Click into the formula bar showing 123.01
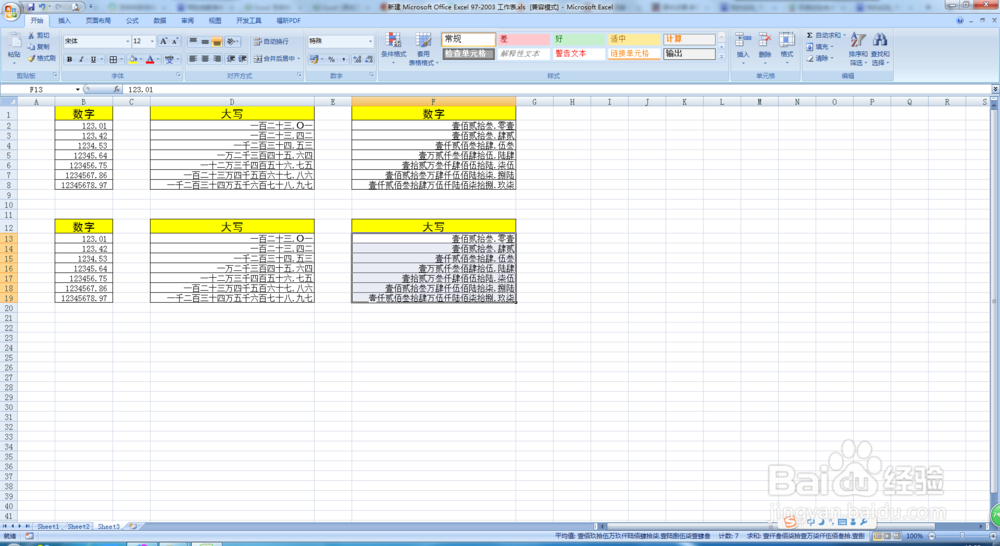The width and height of the screenshot is (1000, 546). click(x=555, y=90)
